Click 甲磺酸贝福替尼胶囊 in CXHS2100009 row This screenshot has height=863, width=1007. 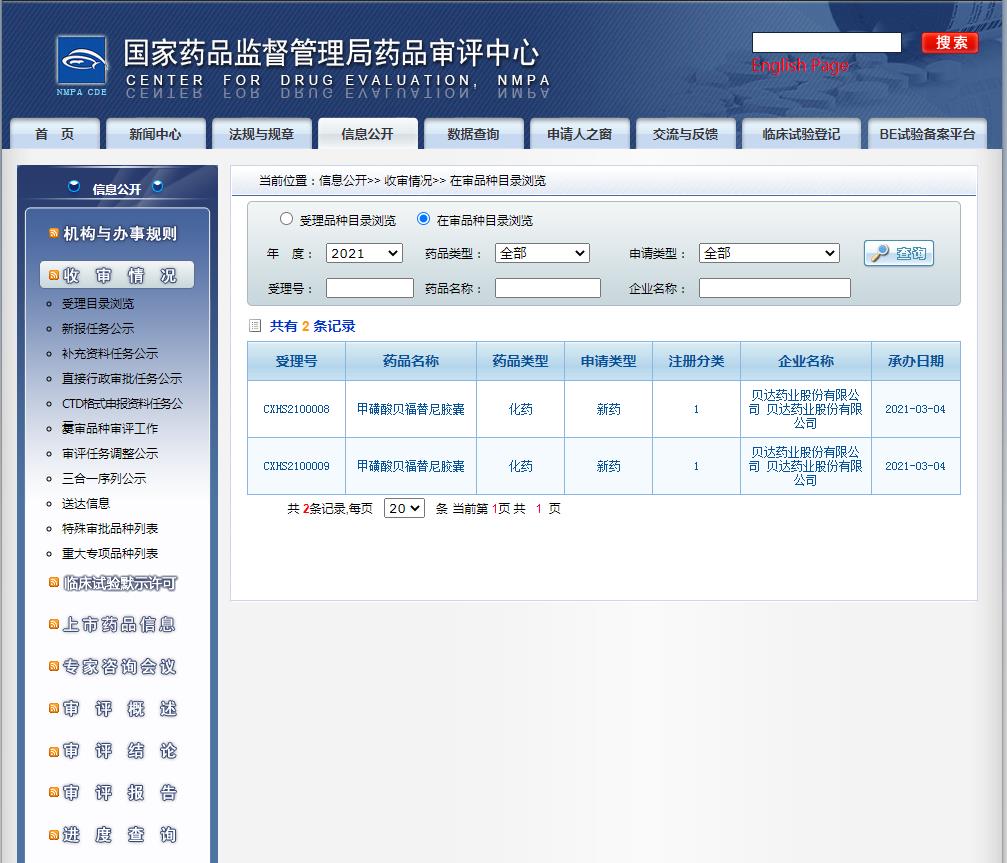pos(410,466)
